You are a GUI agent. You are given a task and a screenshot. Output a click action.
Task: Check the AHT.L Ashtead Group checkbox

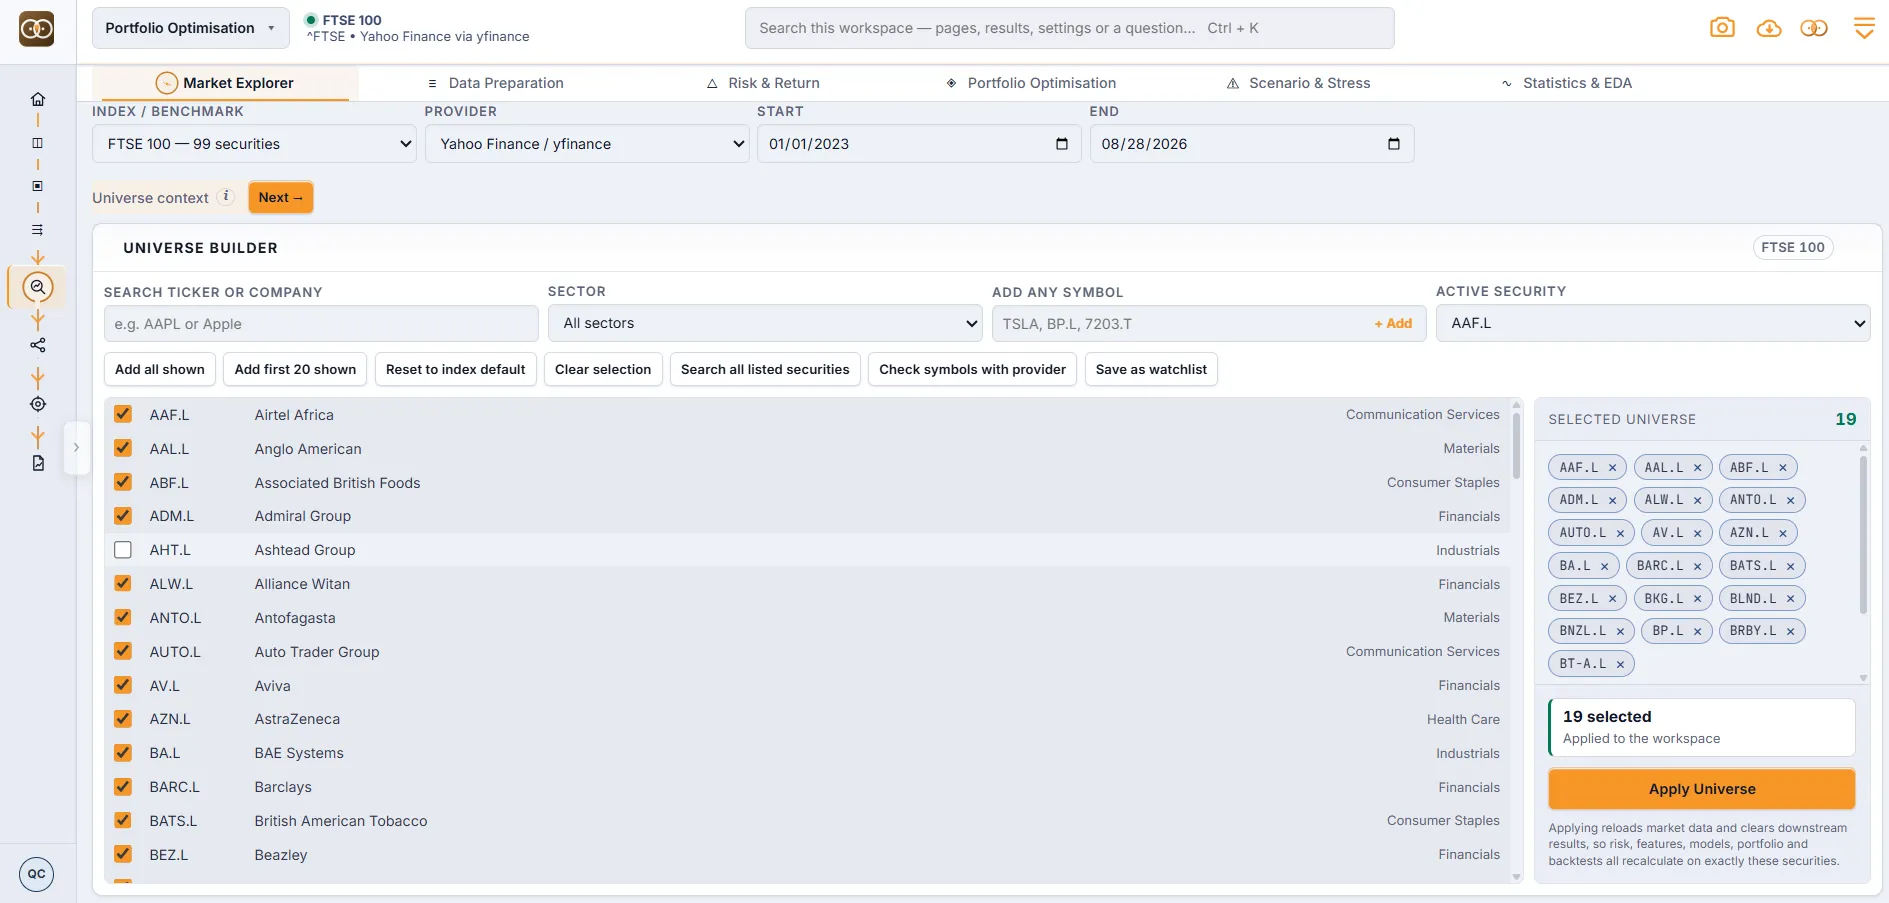(x=123, y=550)
